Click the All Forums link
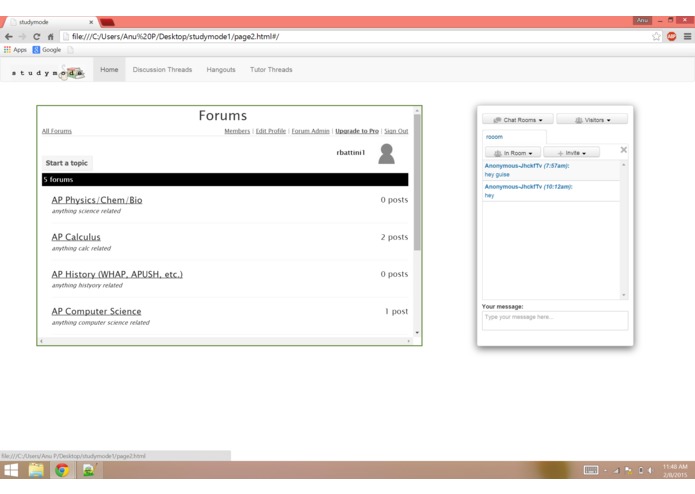695x494 pixels. (x=57, y=131)
